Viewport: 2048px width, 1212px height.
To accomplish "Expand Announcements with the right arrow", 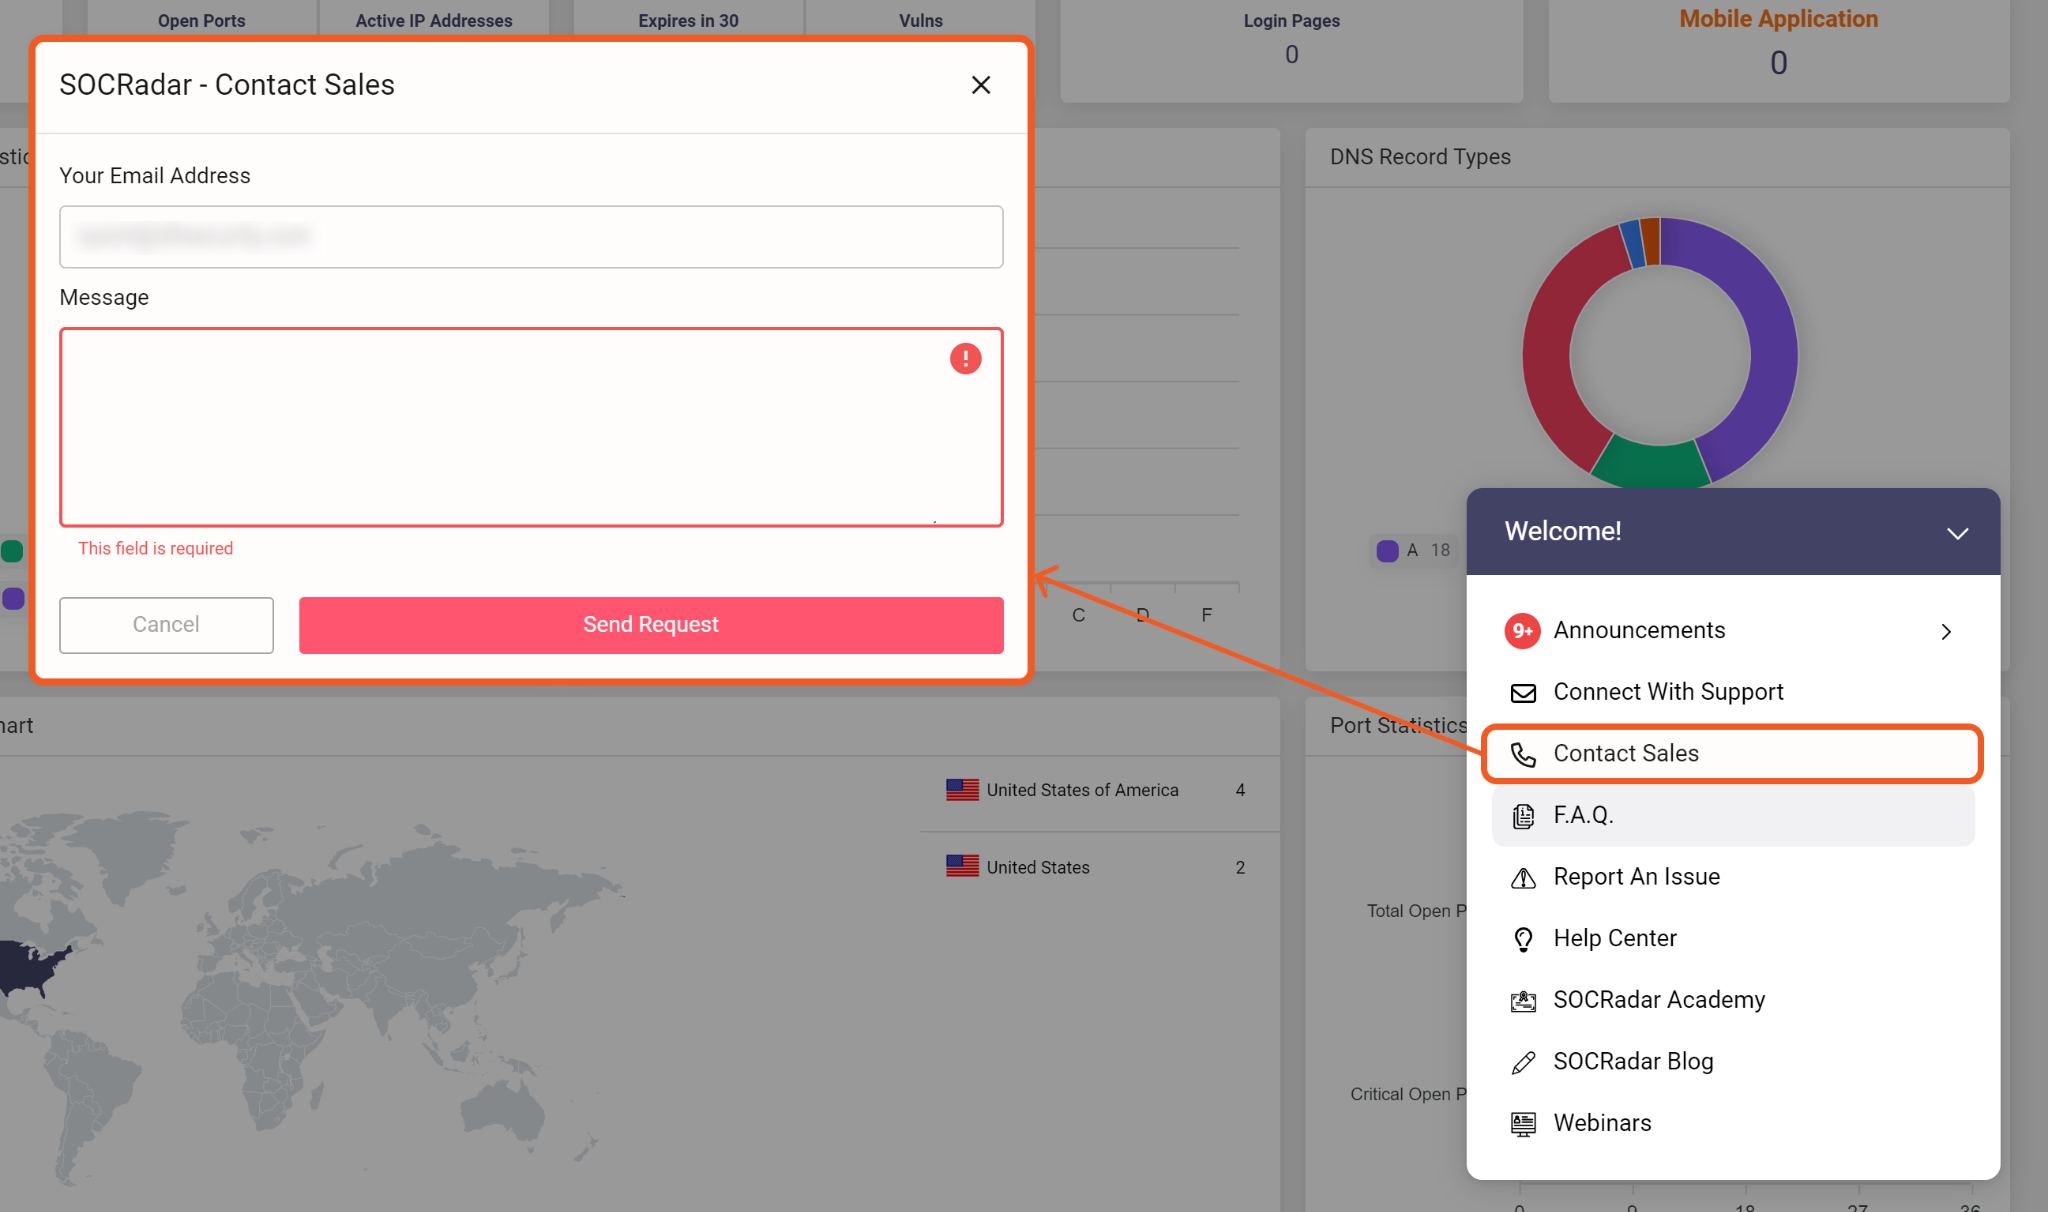I will click(x=1946, y=632).
